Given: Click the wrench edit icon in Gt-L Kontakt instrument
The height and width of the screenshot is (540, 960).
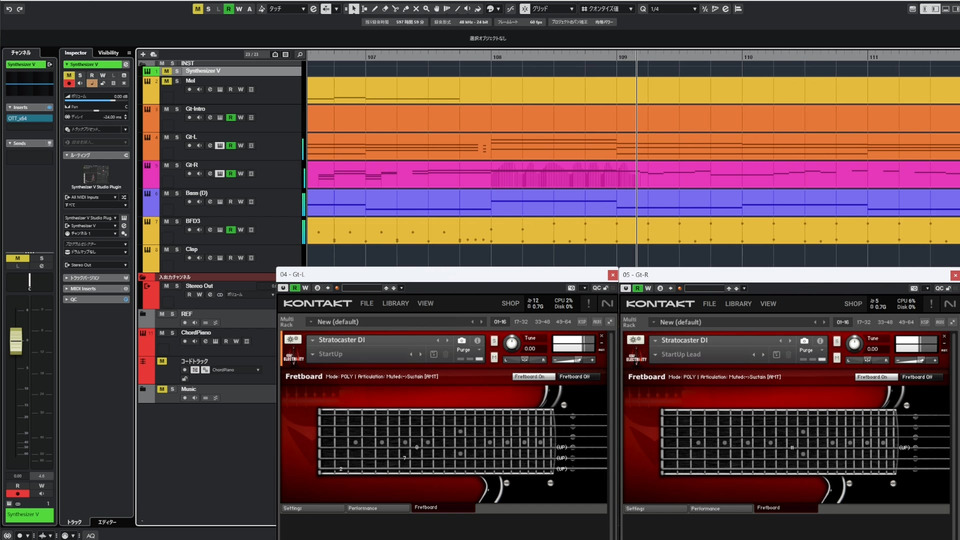Looking at the screenshot, I should pyautogui.click(x=292, y=340).
